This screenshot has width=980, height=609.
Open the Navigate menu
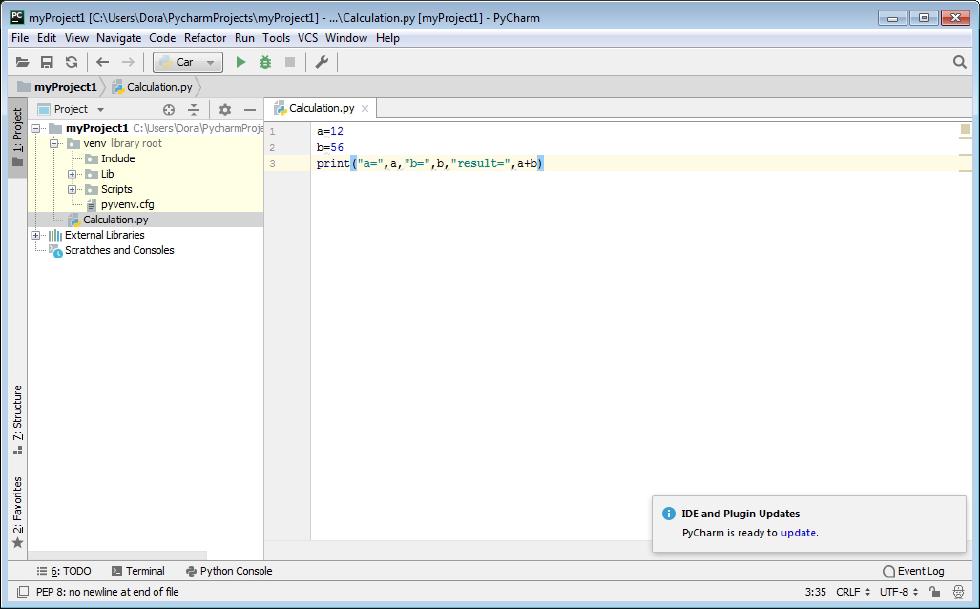point(119,38)
